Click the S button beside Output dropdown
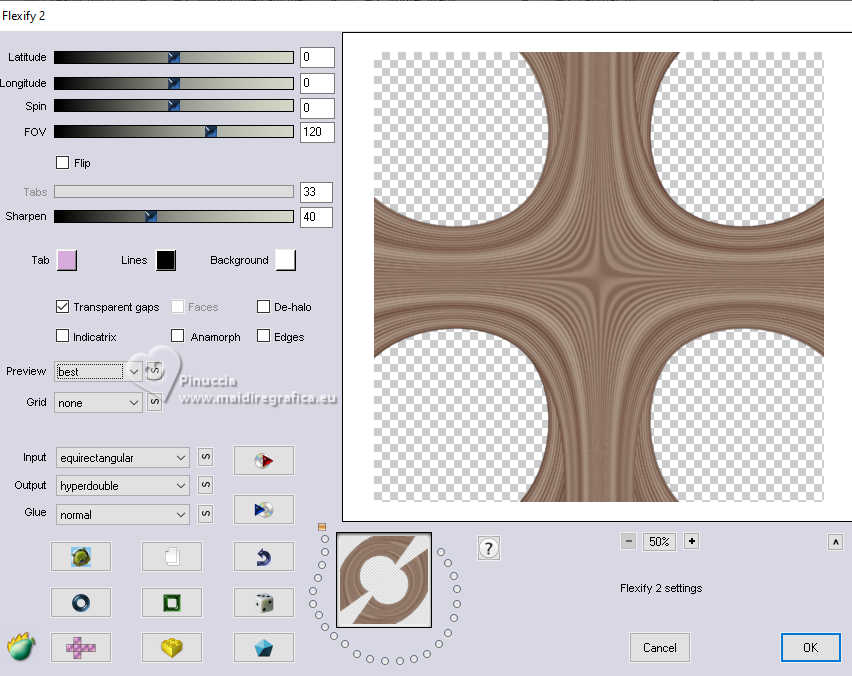Screen dimensions: 852x676 (x=205, y=485)
